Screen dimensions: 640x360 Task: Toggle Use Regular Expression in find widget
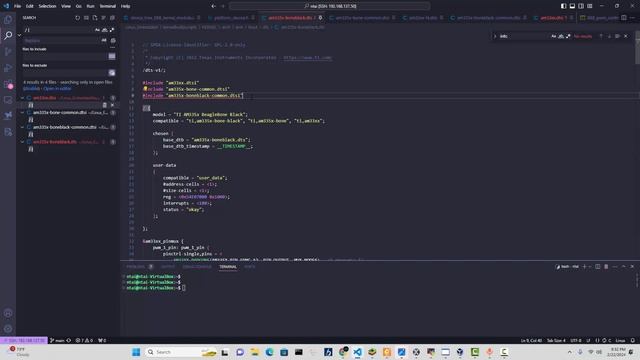[x=568, y=36]
